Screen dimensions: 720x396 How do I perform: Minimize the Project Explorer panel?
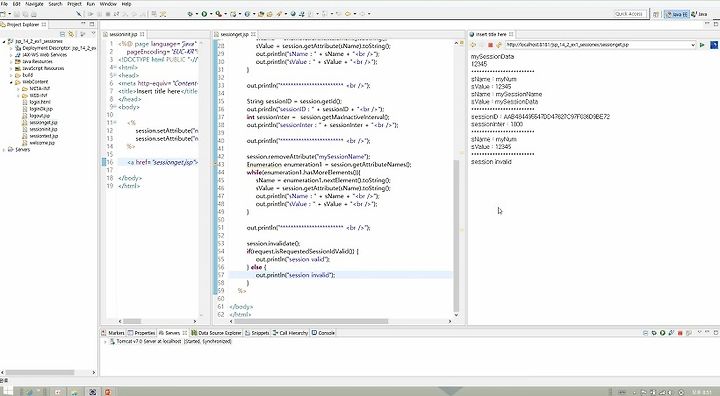(x=84, y=24)
